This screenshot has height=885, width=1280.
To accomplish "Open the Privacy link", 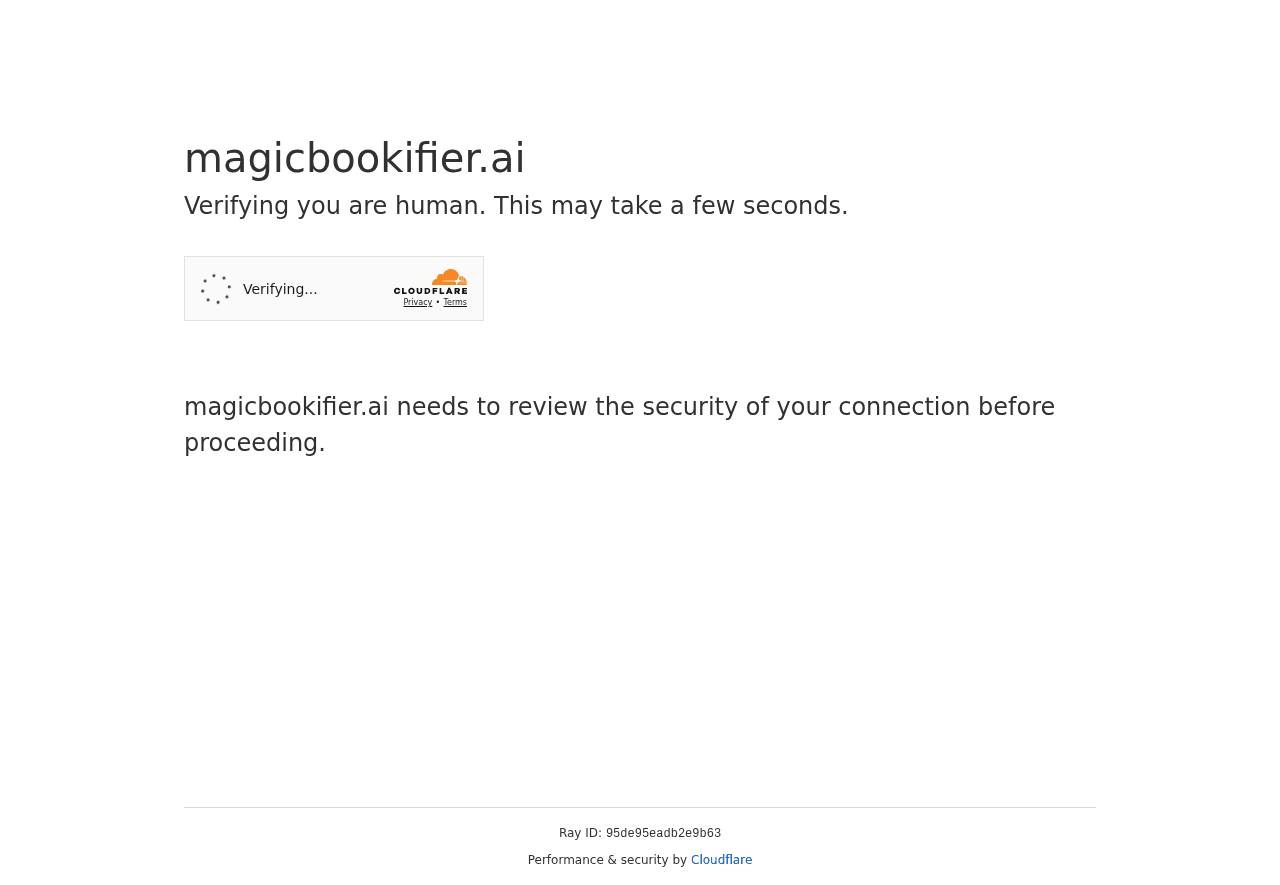I will (x=417, y=301).
